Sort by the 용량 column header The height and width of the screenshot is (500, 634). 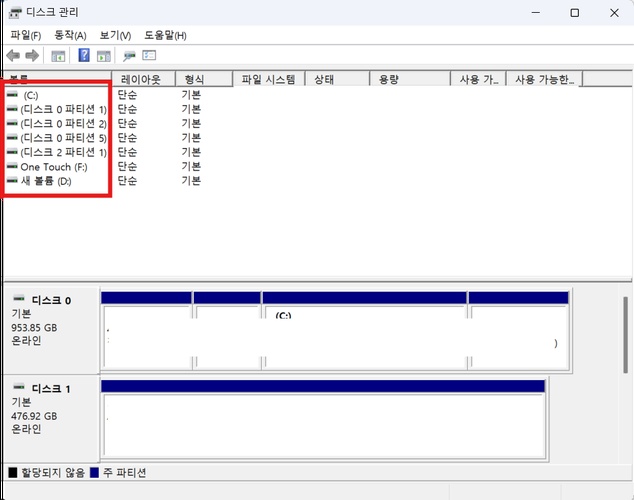[410, 79]
